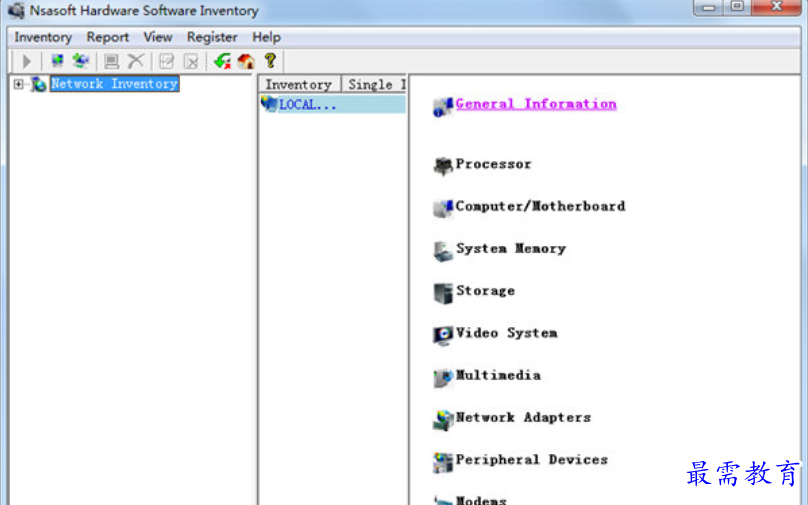Click the yellow question mark help icon
This screenshot has height=505, width=808.
tap(270, 61)
